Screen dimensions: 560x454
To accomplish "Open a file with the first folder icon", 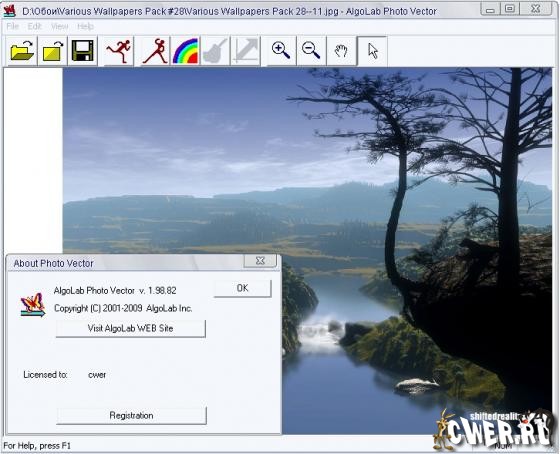I will click(x=22, y=51).
